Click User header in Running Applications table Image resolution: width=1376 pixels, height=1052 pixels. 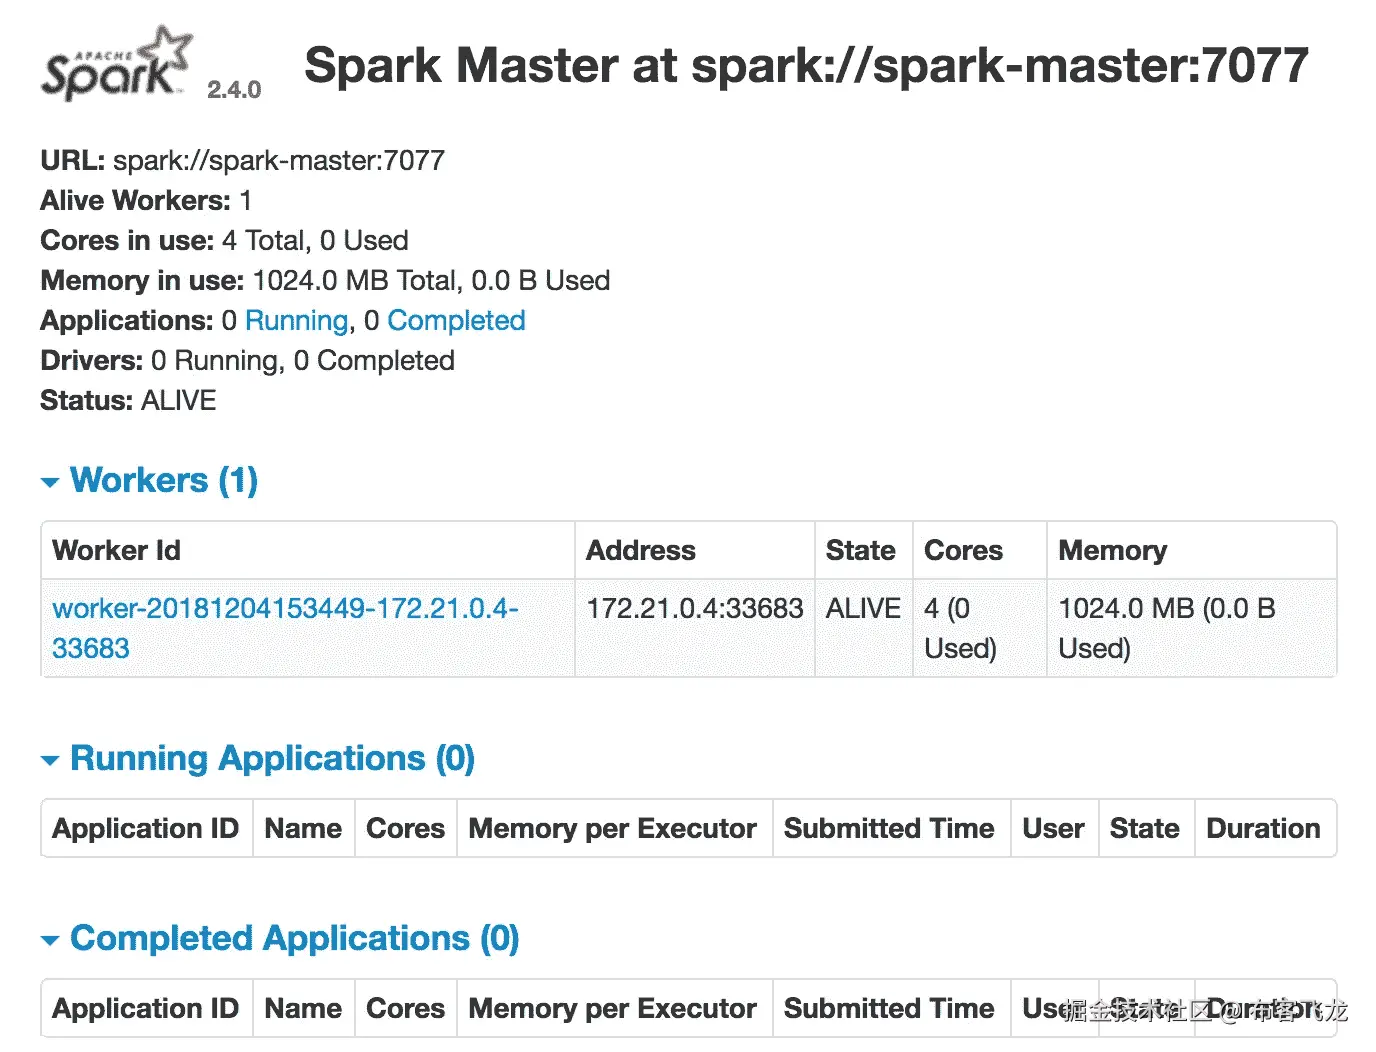pos(1054,828)
